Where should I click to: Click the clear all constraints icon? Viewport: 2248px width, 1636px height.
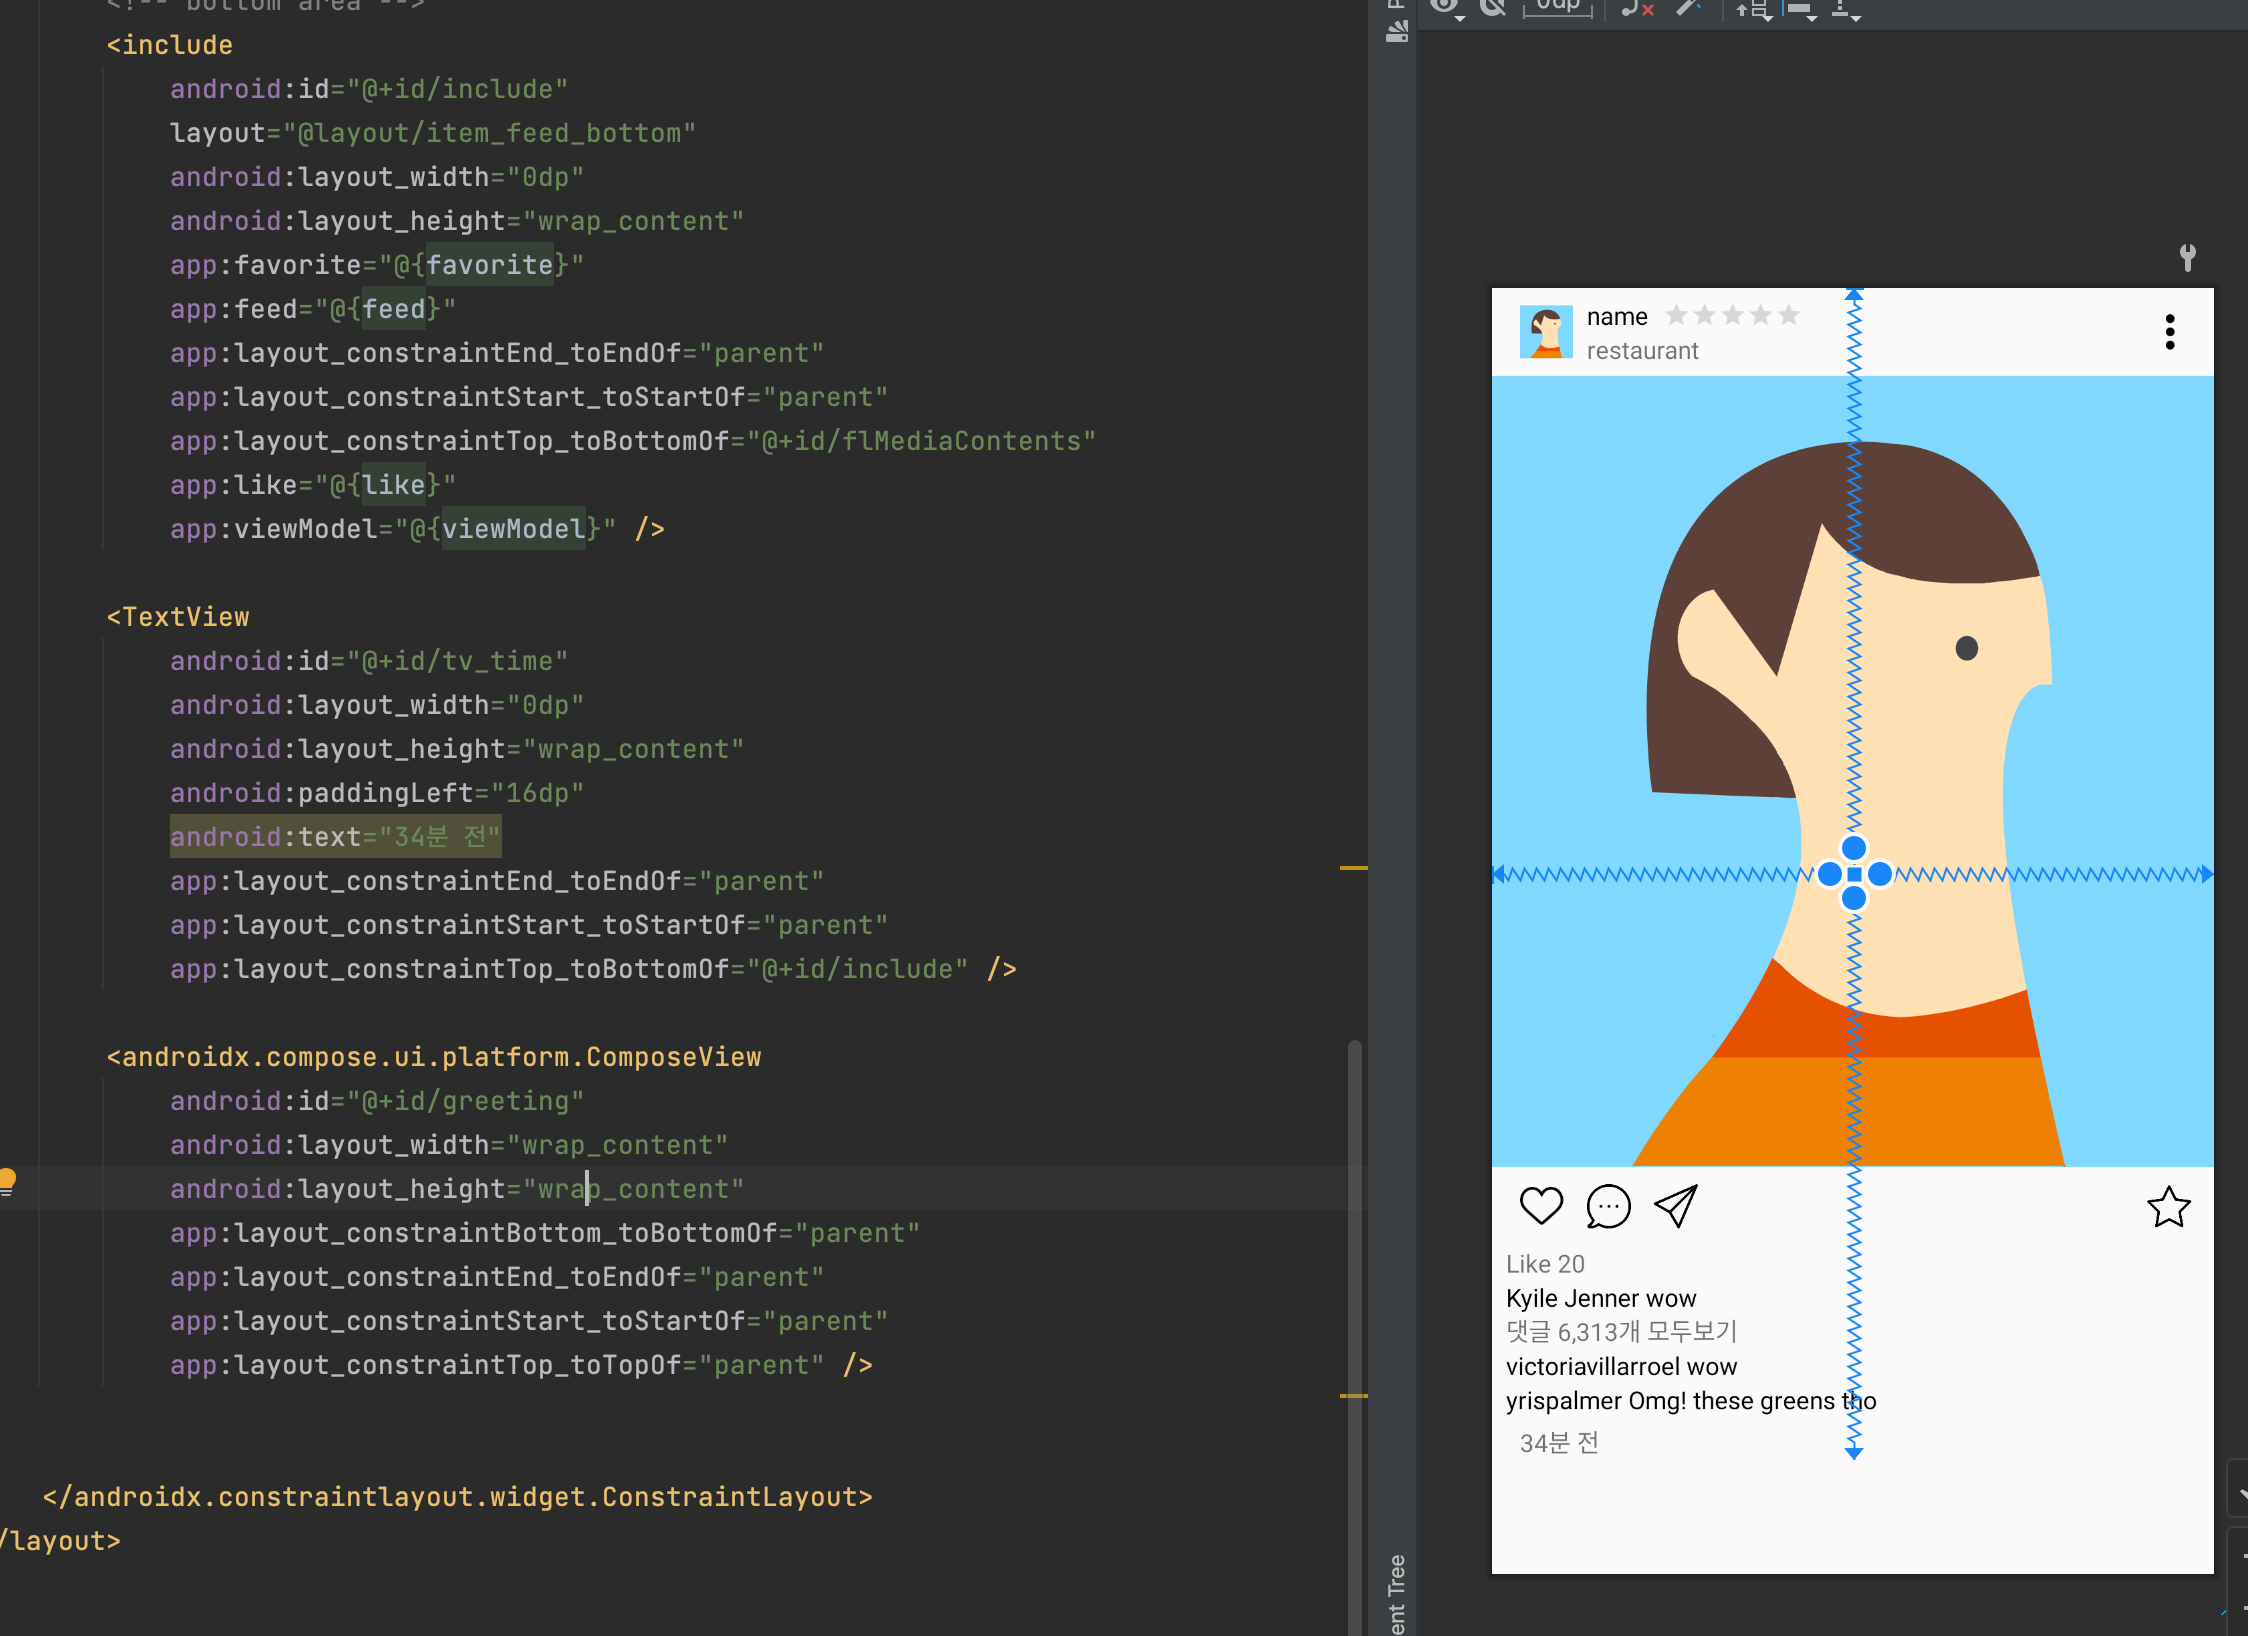(1636, 9)
